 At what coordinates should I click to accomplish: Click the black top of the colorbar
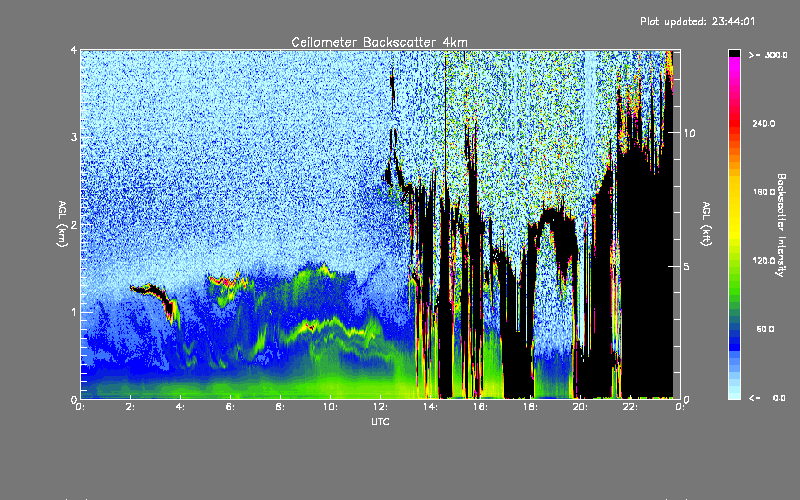coord(734,53)
